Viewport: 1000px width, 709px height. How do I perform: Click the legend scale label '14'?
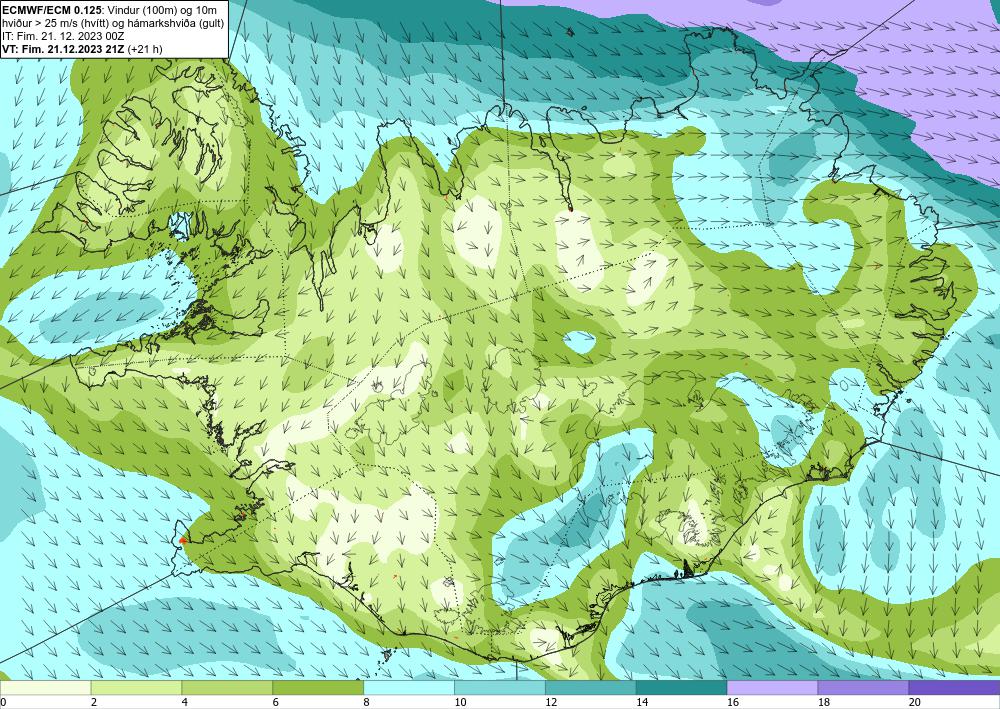642,702
